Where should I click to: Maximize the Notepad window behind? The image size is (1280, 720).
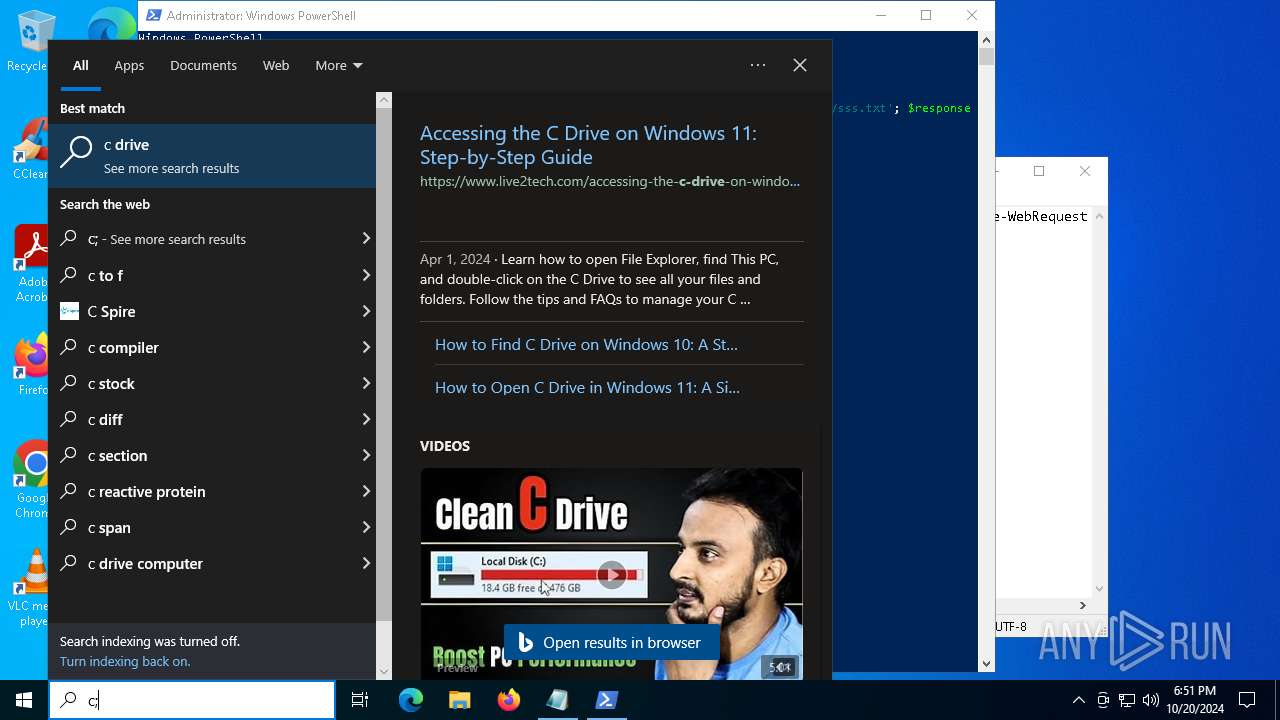click(1039, 171)
